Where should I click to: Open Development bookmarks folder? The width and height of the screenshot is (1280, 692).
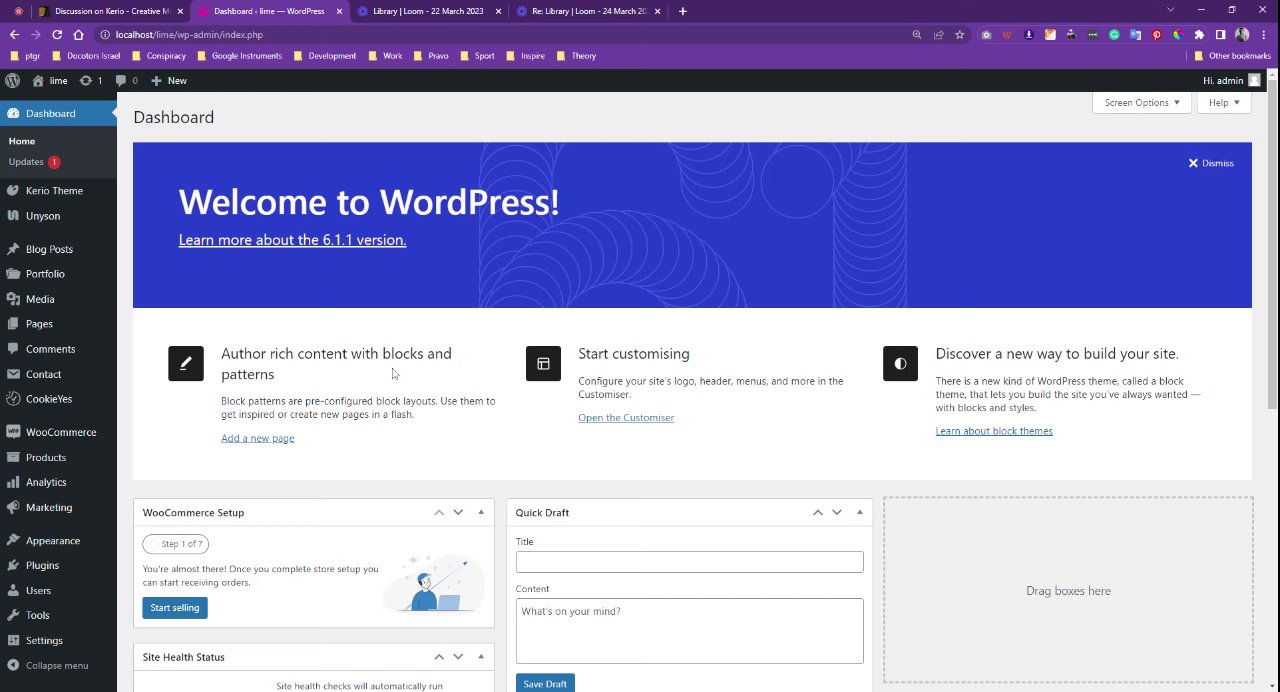(x=325, y=56)
